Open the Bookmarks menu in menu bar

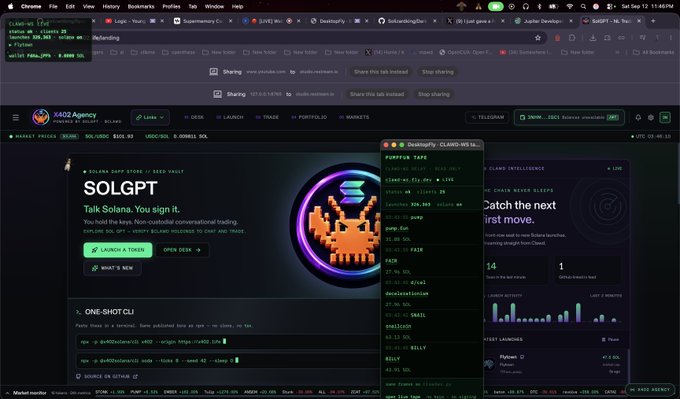(x=141, y=7)
